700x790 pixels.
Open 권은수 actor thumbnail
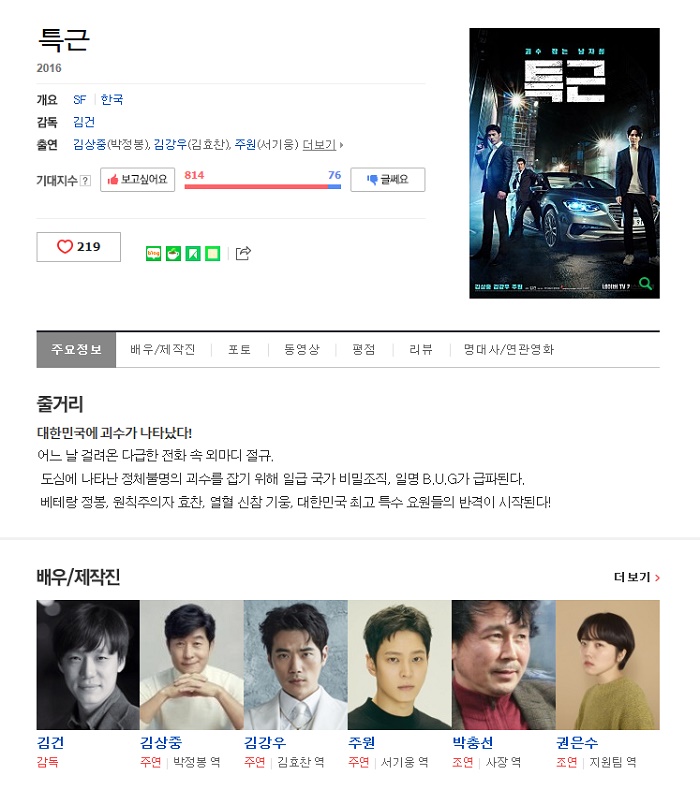(608, 665)
